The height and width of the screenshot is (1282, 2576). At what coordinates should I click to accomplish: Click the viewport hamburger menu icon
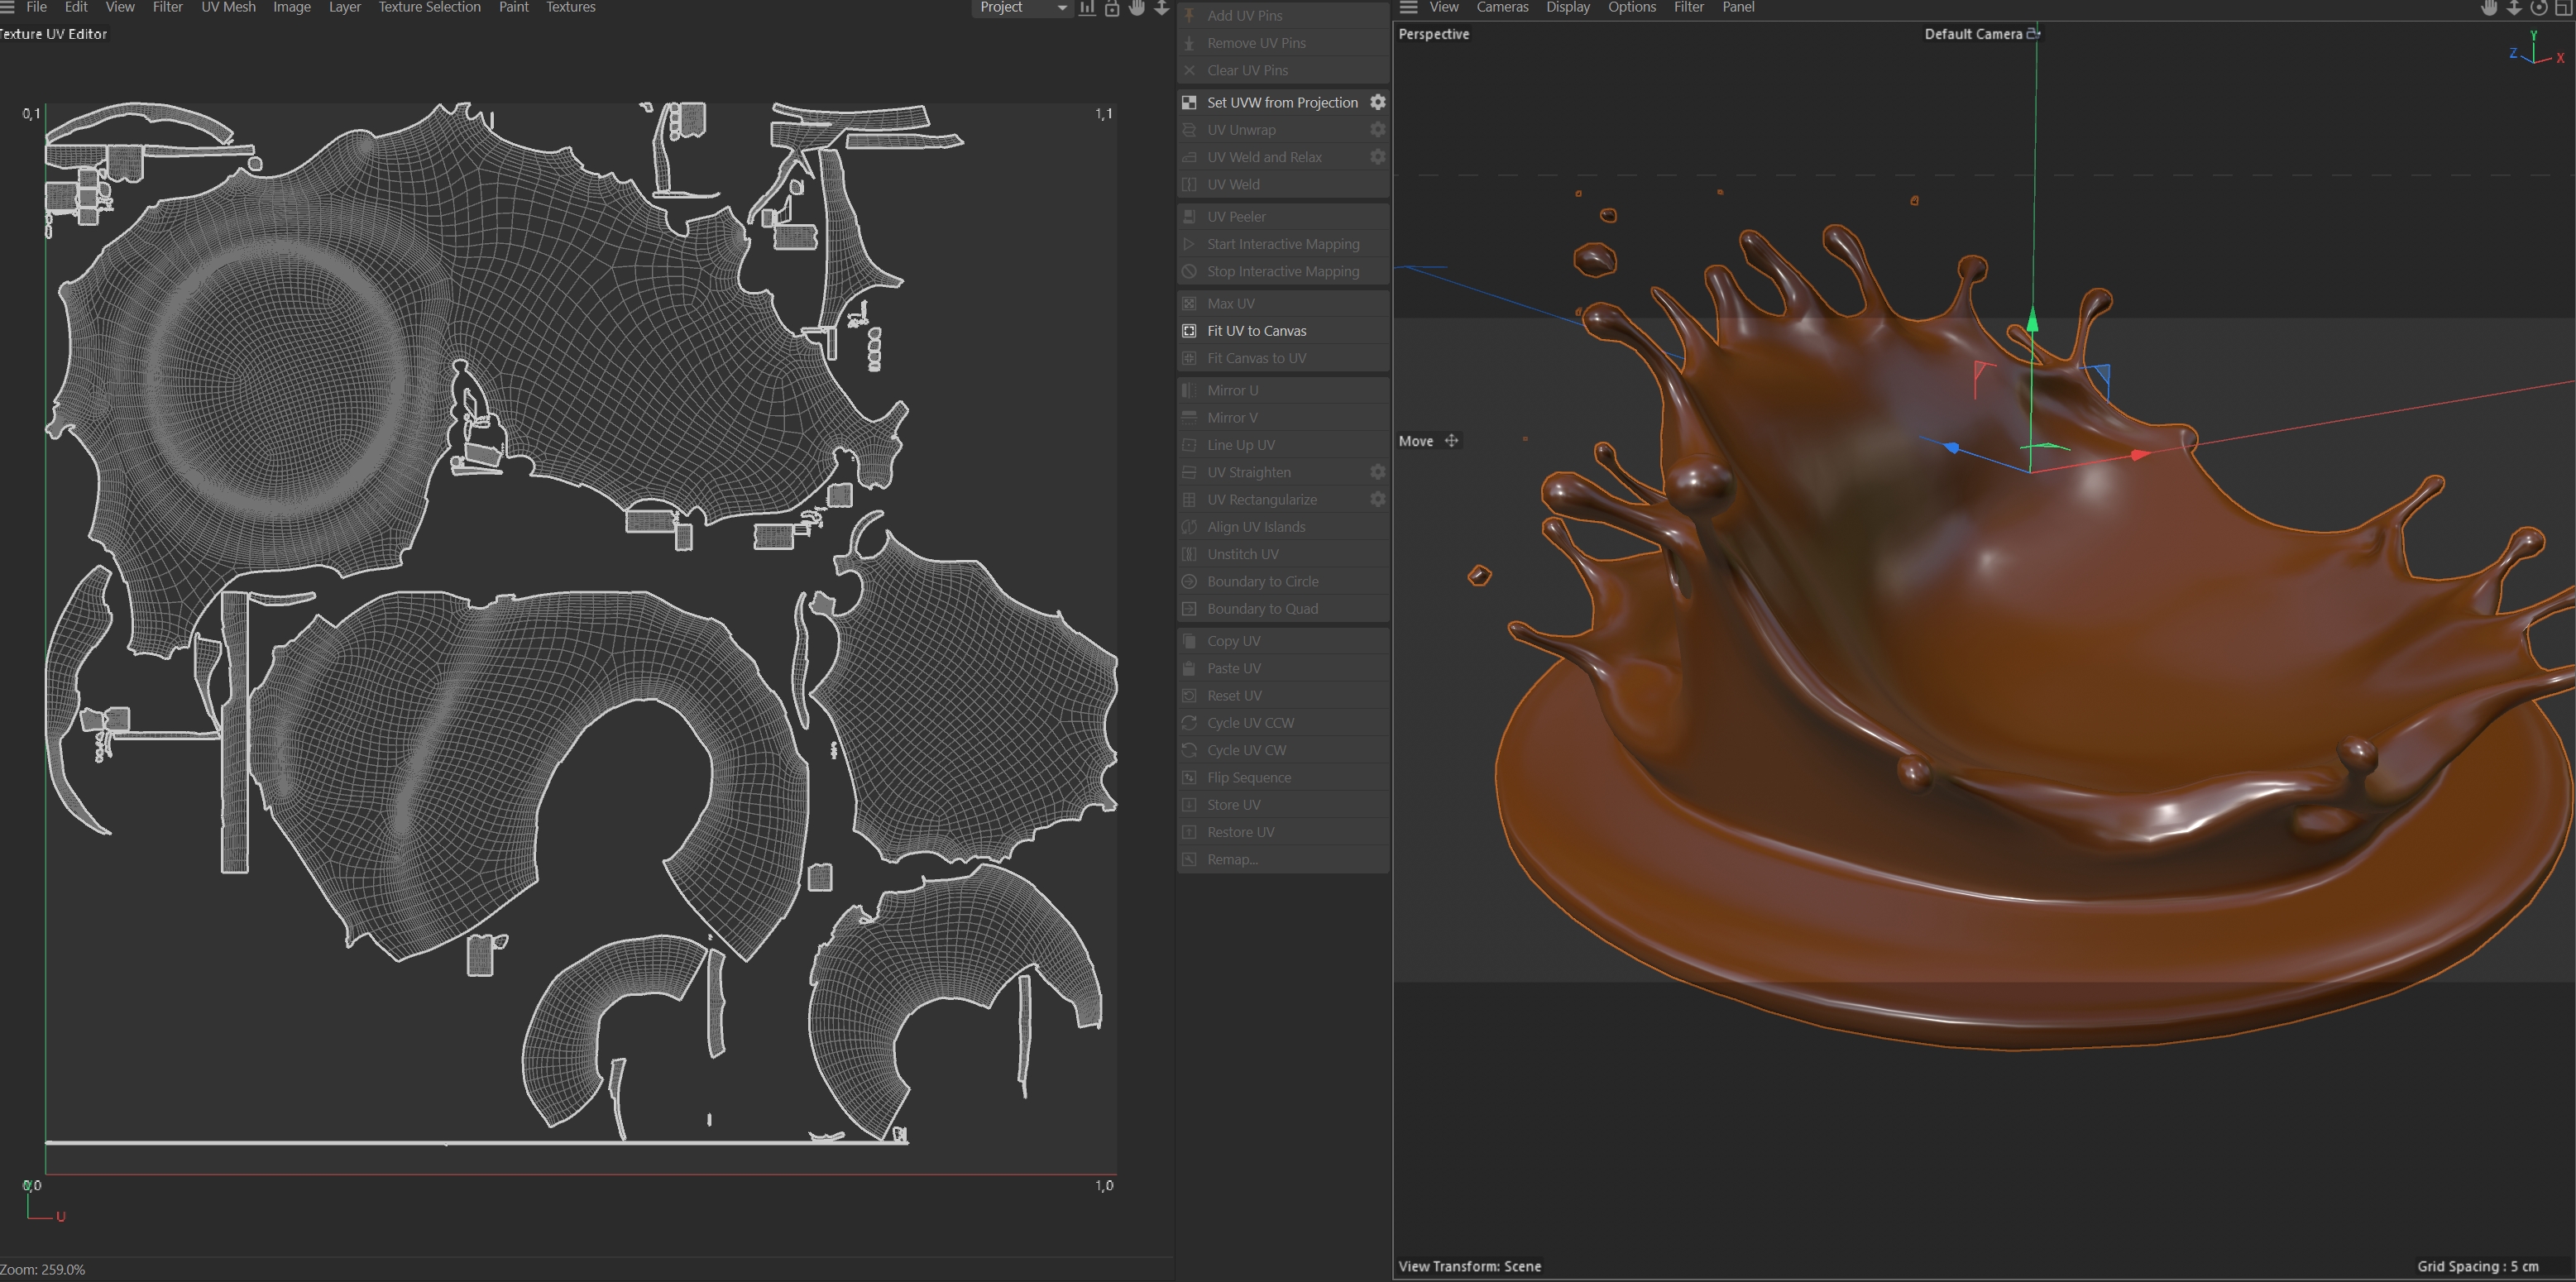tap(1408, 7)
